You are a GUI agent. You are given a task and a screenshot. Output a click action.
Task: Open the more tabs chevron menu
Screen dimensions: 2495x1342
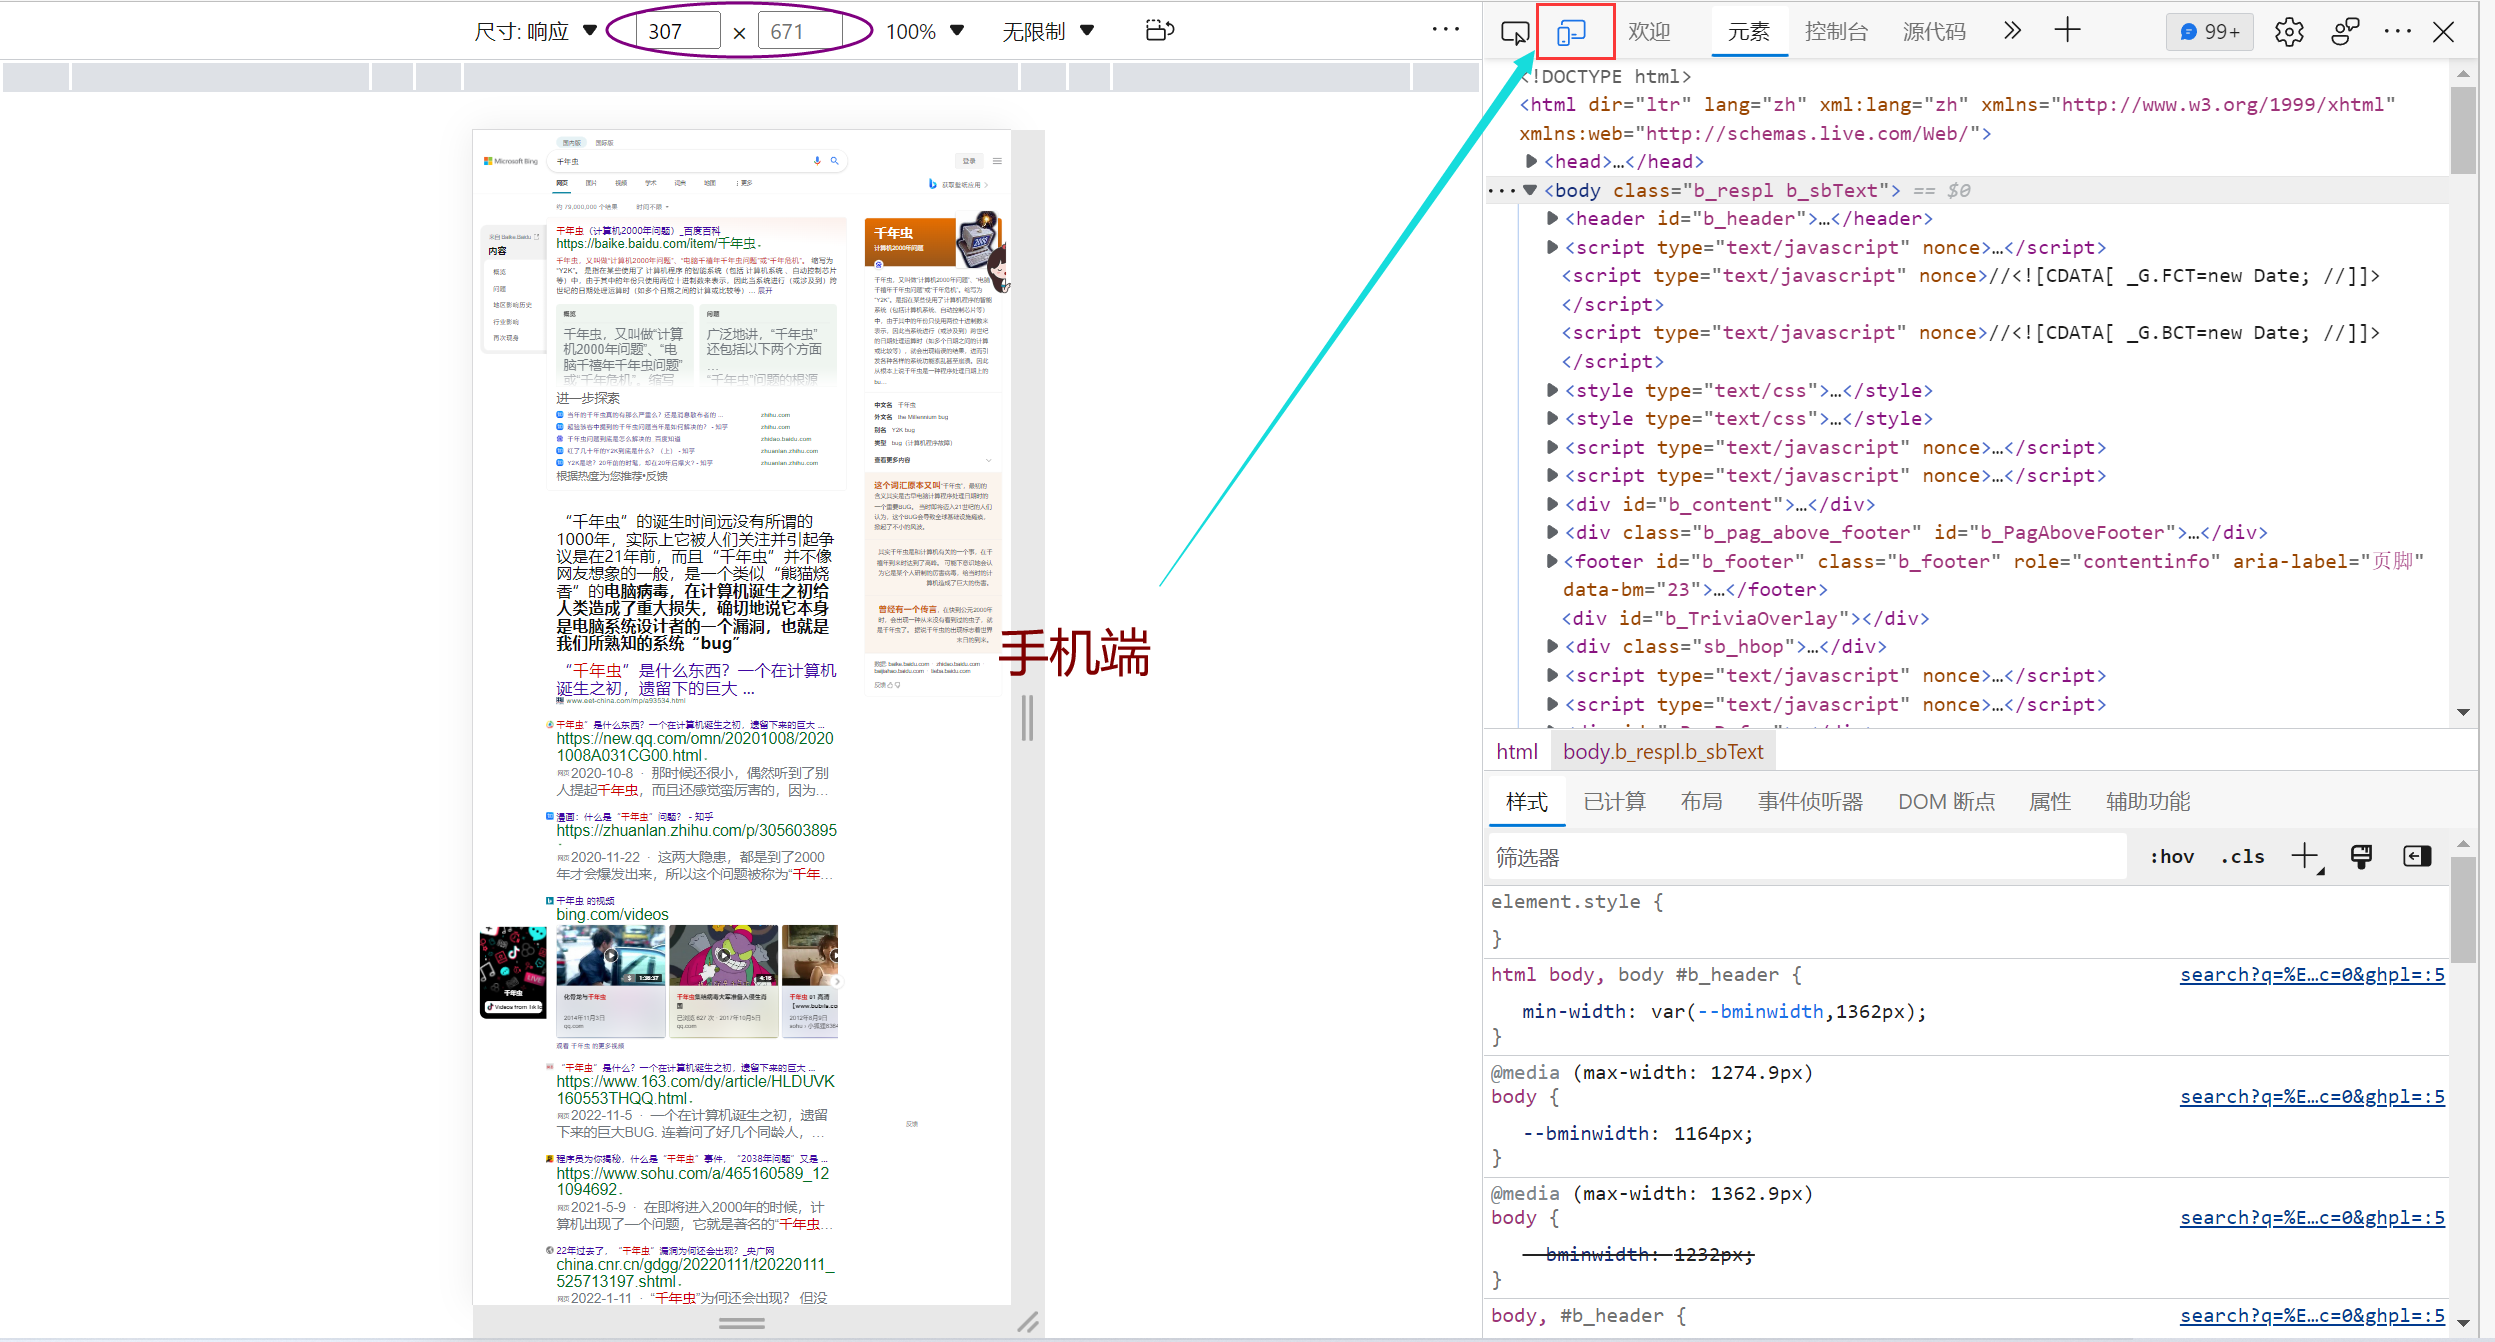click(2012, 30)
